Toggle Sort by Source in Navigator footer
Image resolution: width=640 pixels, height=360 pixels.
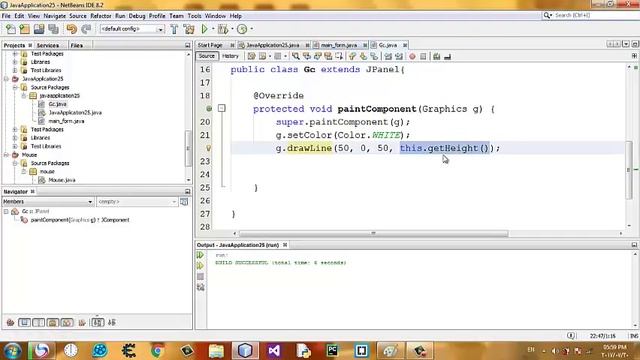click(112, 322)
